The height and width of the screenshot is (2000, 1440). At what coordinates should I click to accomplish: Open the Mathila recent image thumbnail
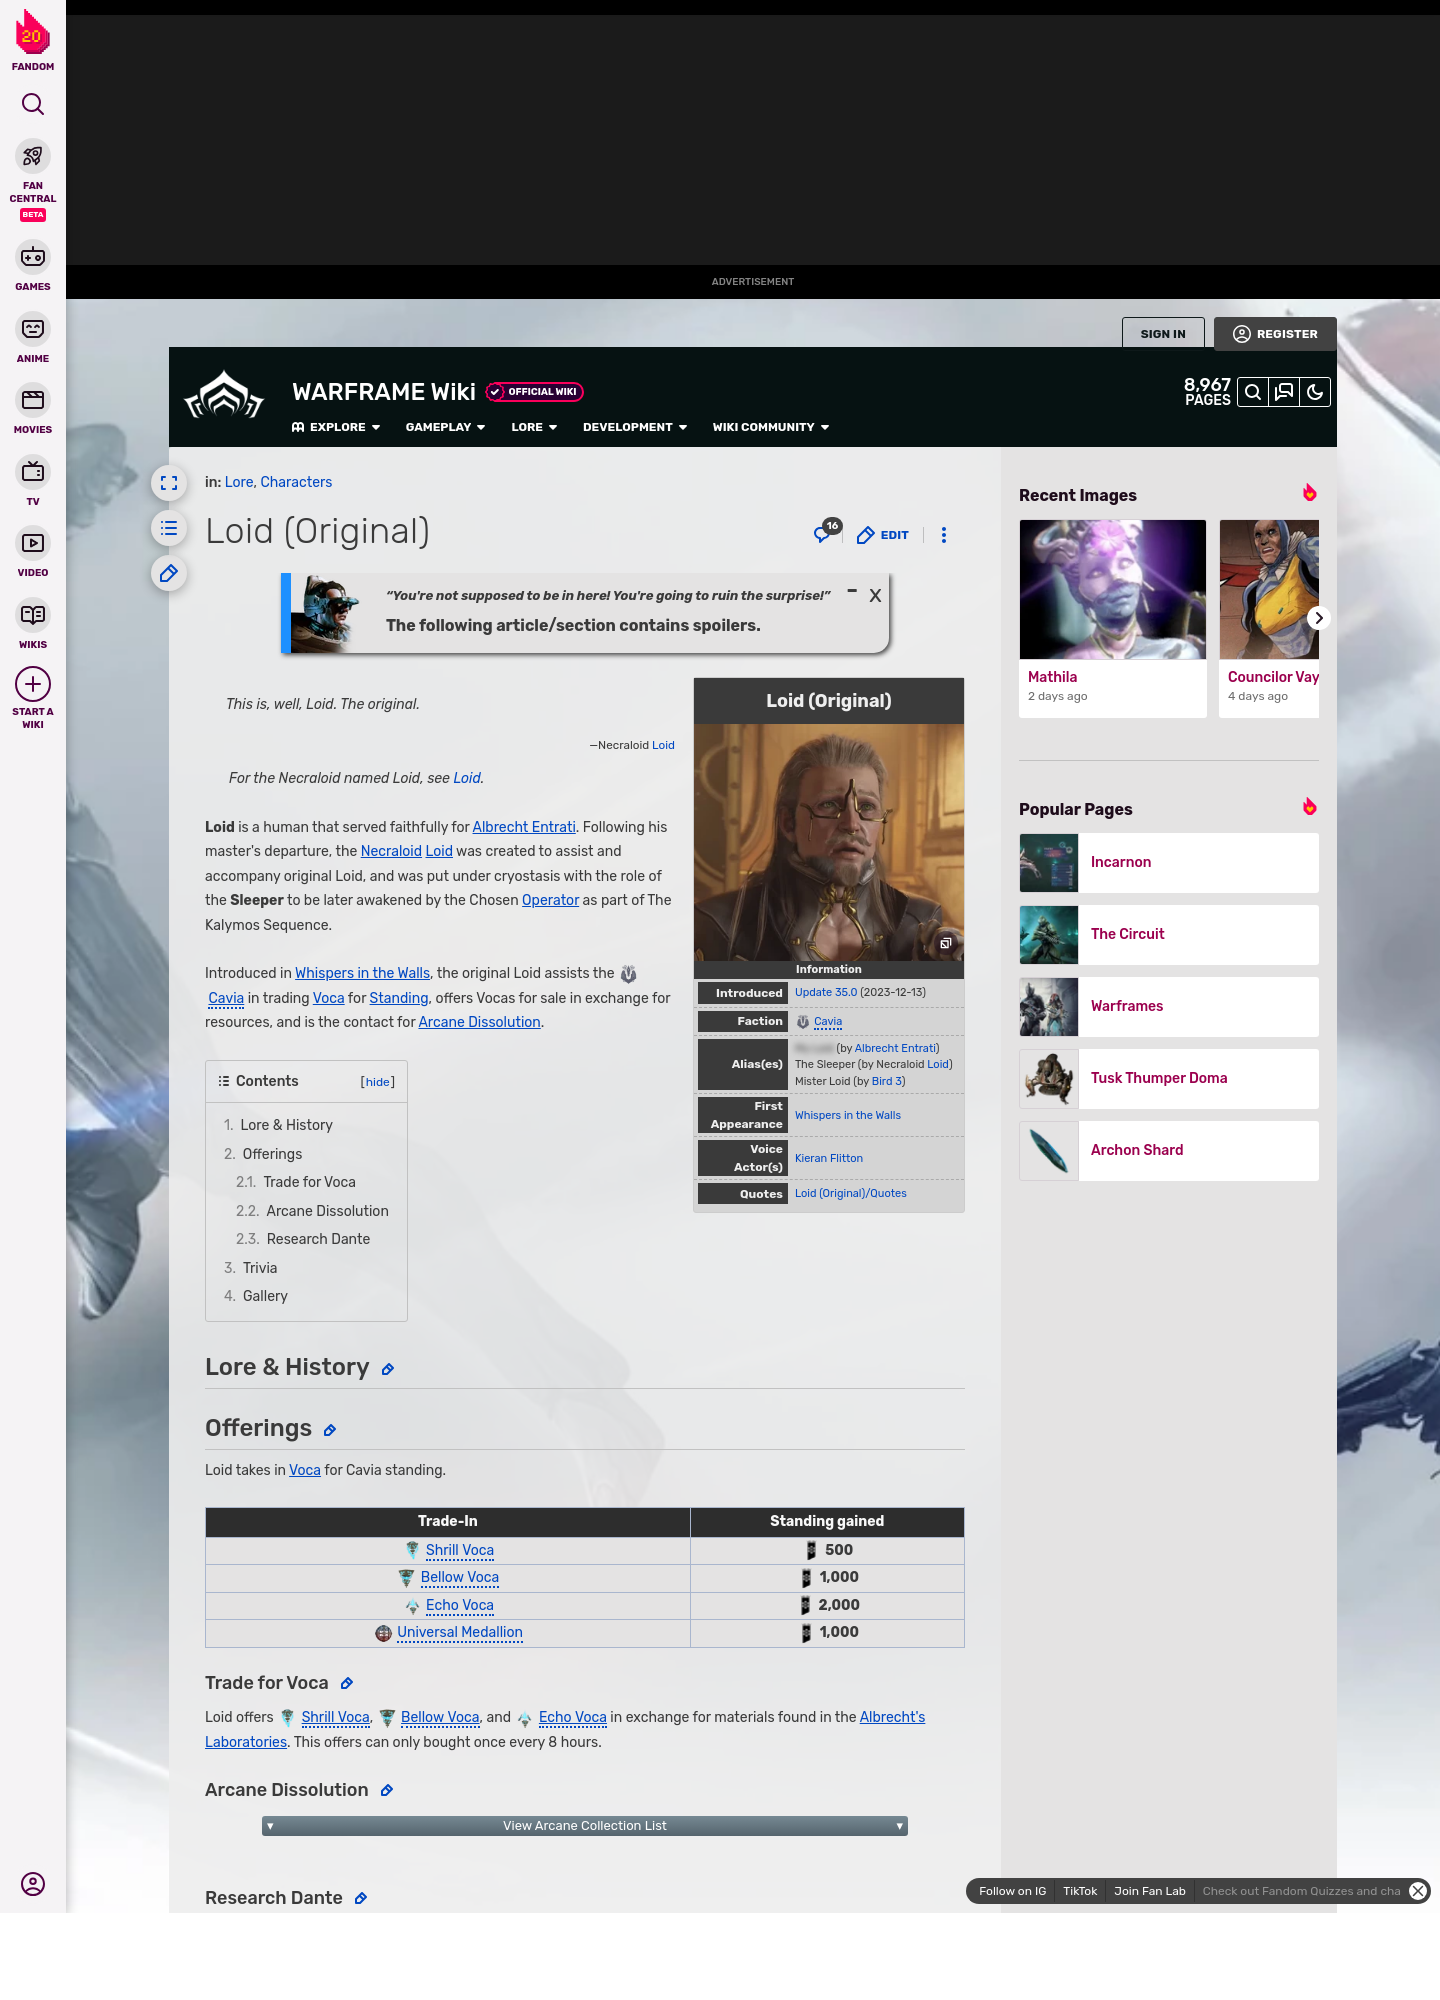[x=1113, y=589]
